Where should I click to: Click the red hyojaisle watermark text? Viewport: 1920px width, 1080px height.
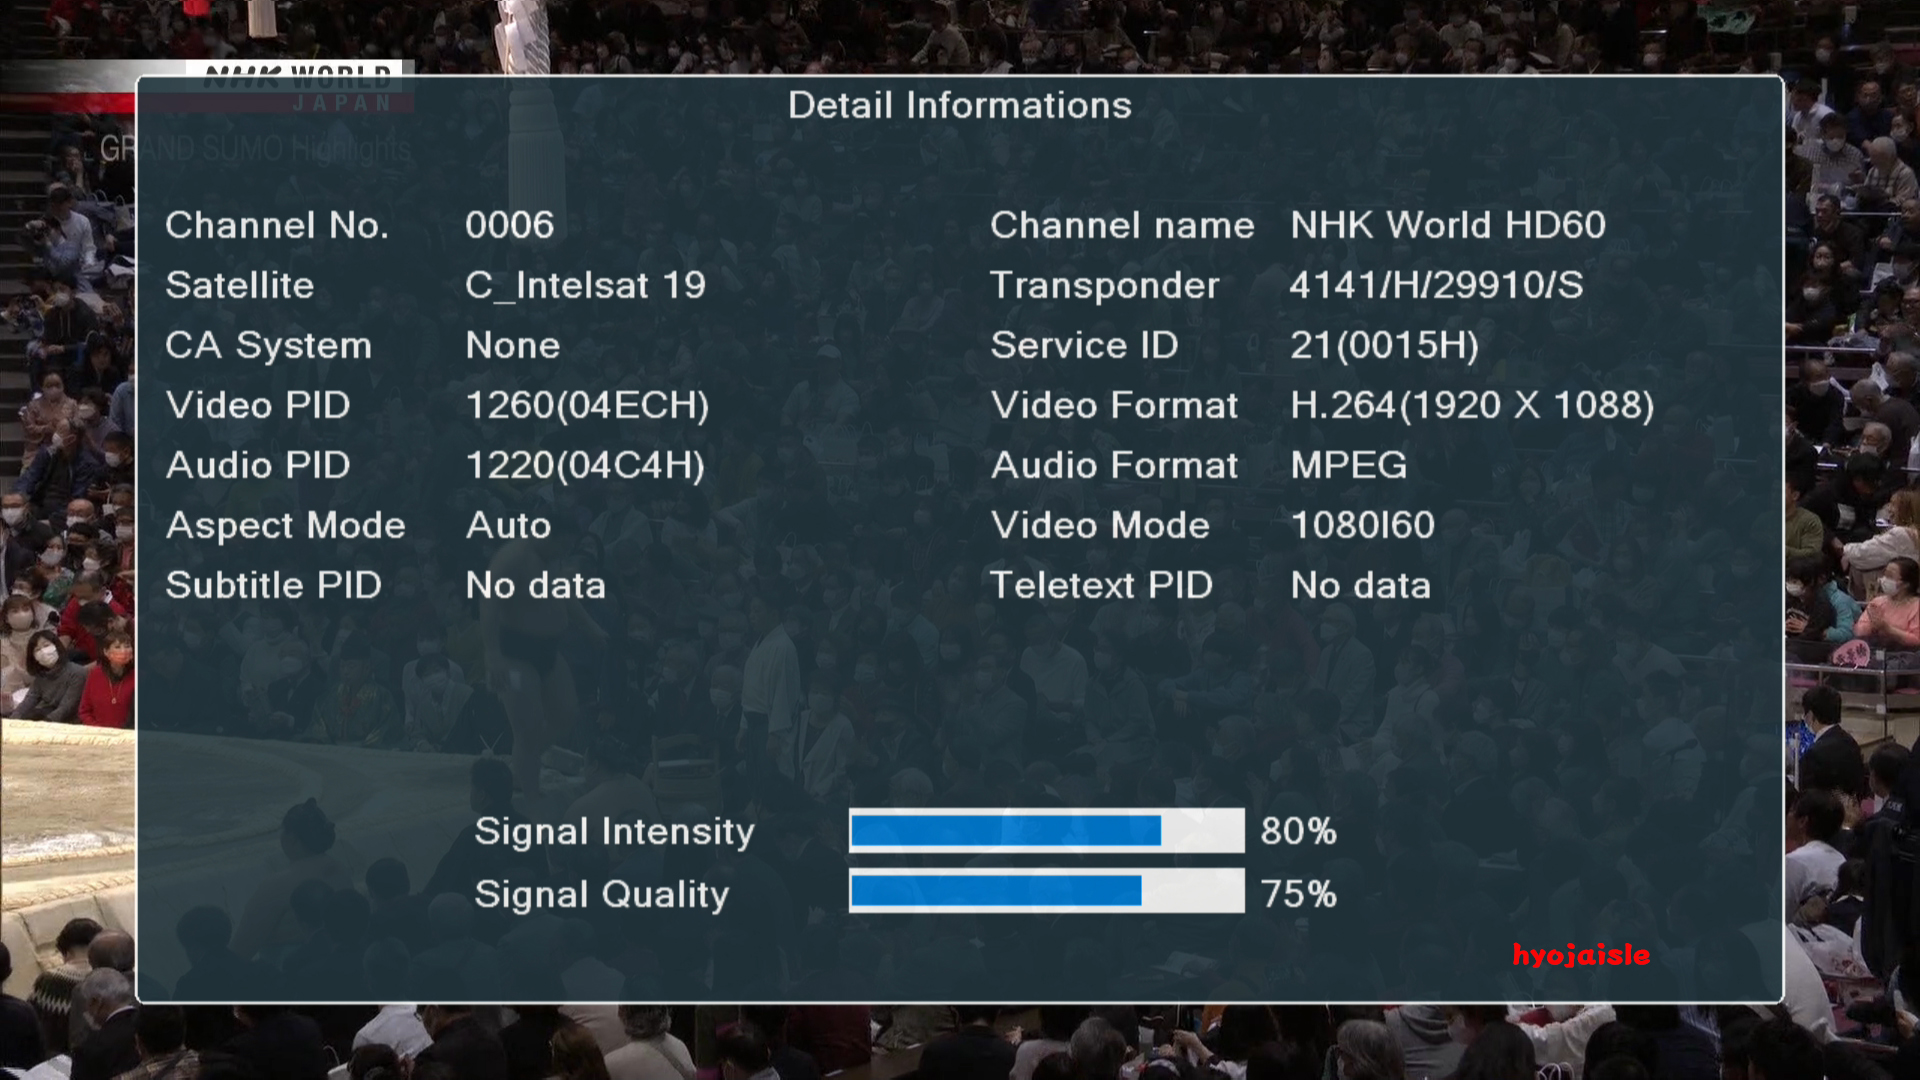[x=1580, y=955]
